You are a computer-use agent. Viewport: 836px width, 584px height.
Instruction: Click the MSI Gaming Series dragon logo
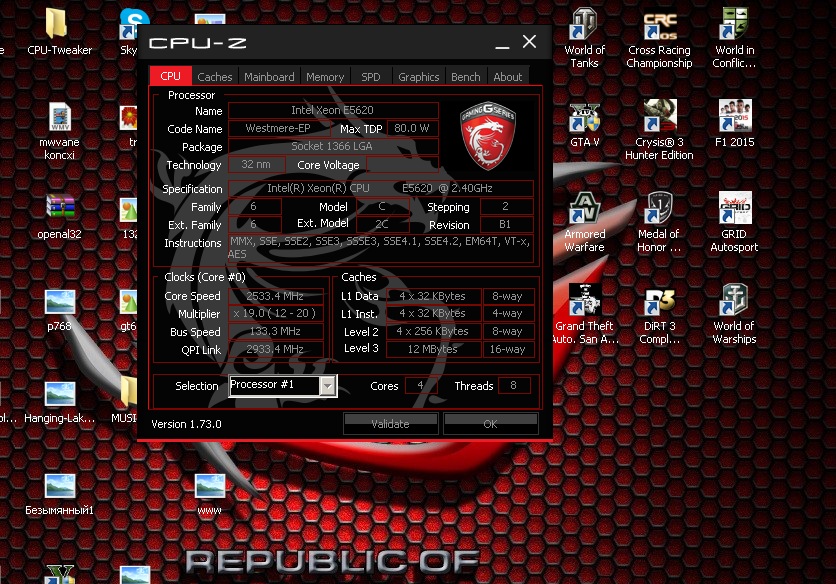pyautogui.click(x=488, y=134)
